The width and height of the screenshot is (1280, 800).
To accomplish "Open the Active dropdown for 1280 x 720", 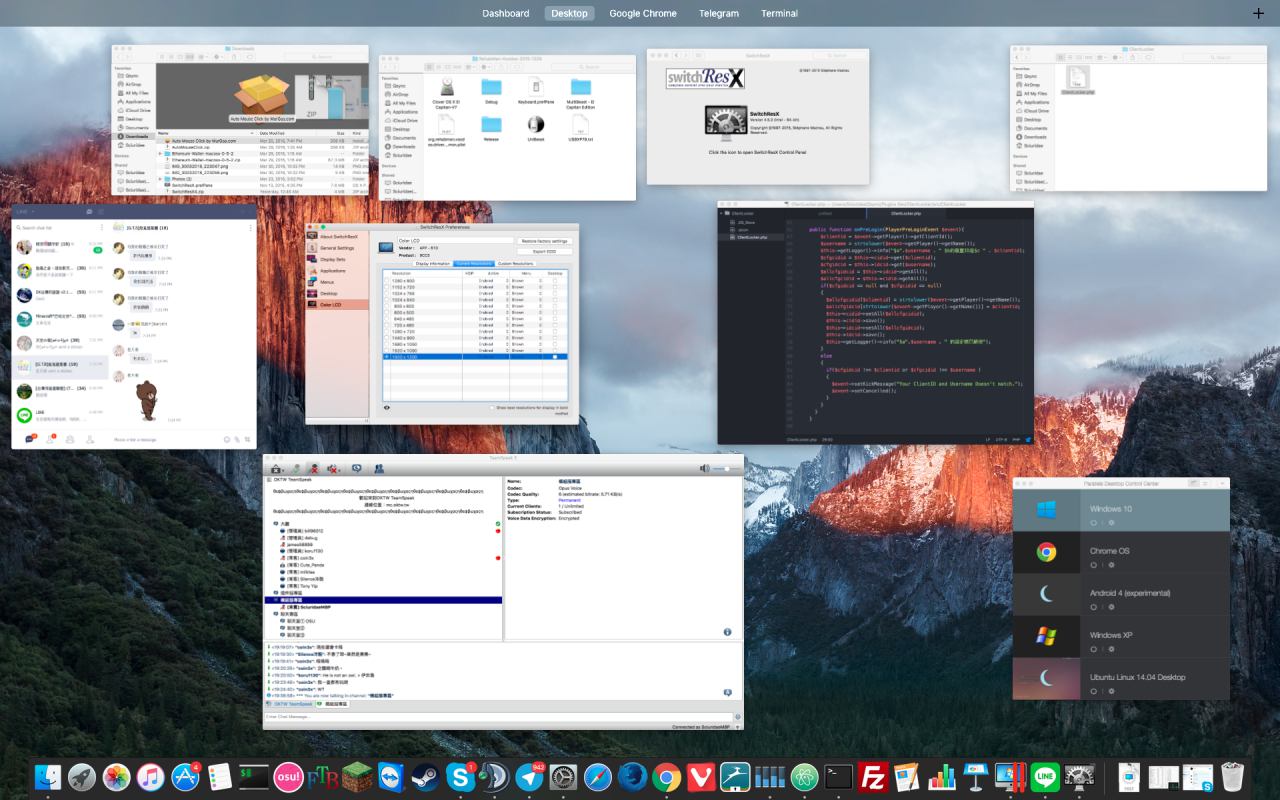I will tap(493, 331).
